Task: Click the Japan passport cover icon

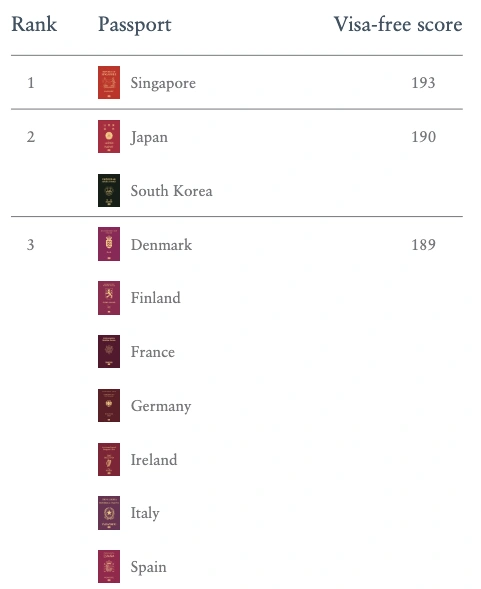Action: click(109, 137)
